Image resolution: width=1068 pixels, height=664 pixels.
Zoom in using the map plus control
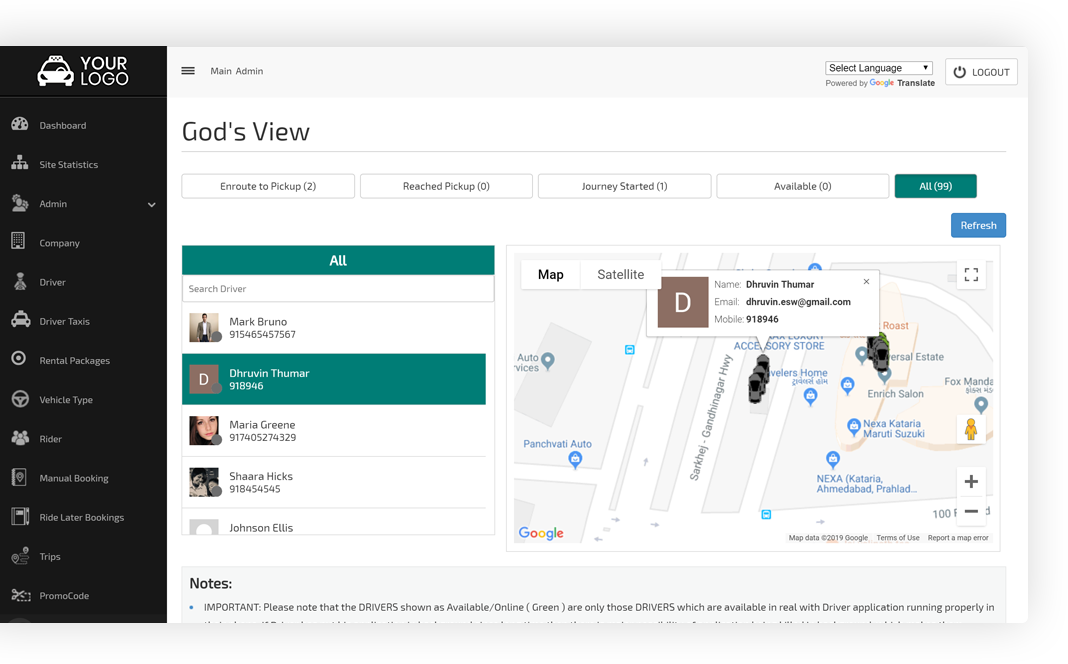pyautogui.click(x=971, y=481)
